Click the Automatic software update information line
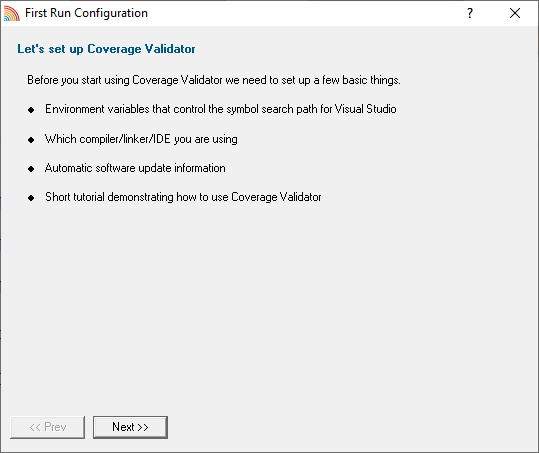539x453 pixels. coord(135,168)
